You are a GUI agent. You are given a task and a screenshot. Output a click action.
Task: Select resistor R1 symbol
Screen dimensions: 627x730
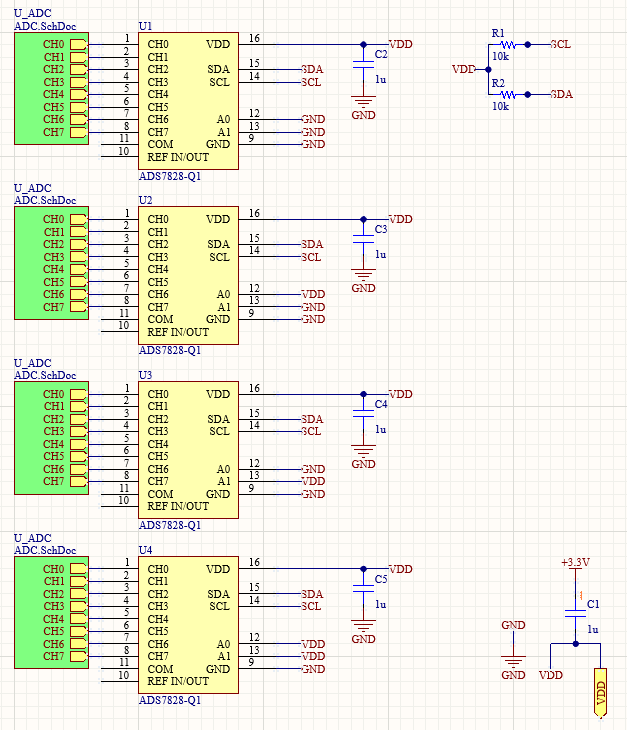click(507, 45)
